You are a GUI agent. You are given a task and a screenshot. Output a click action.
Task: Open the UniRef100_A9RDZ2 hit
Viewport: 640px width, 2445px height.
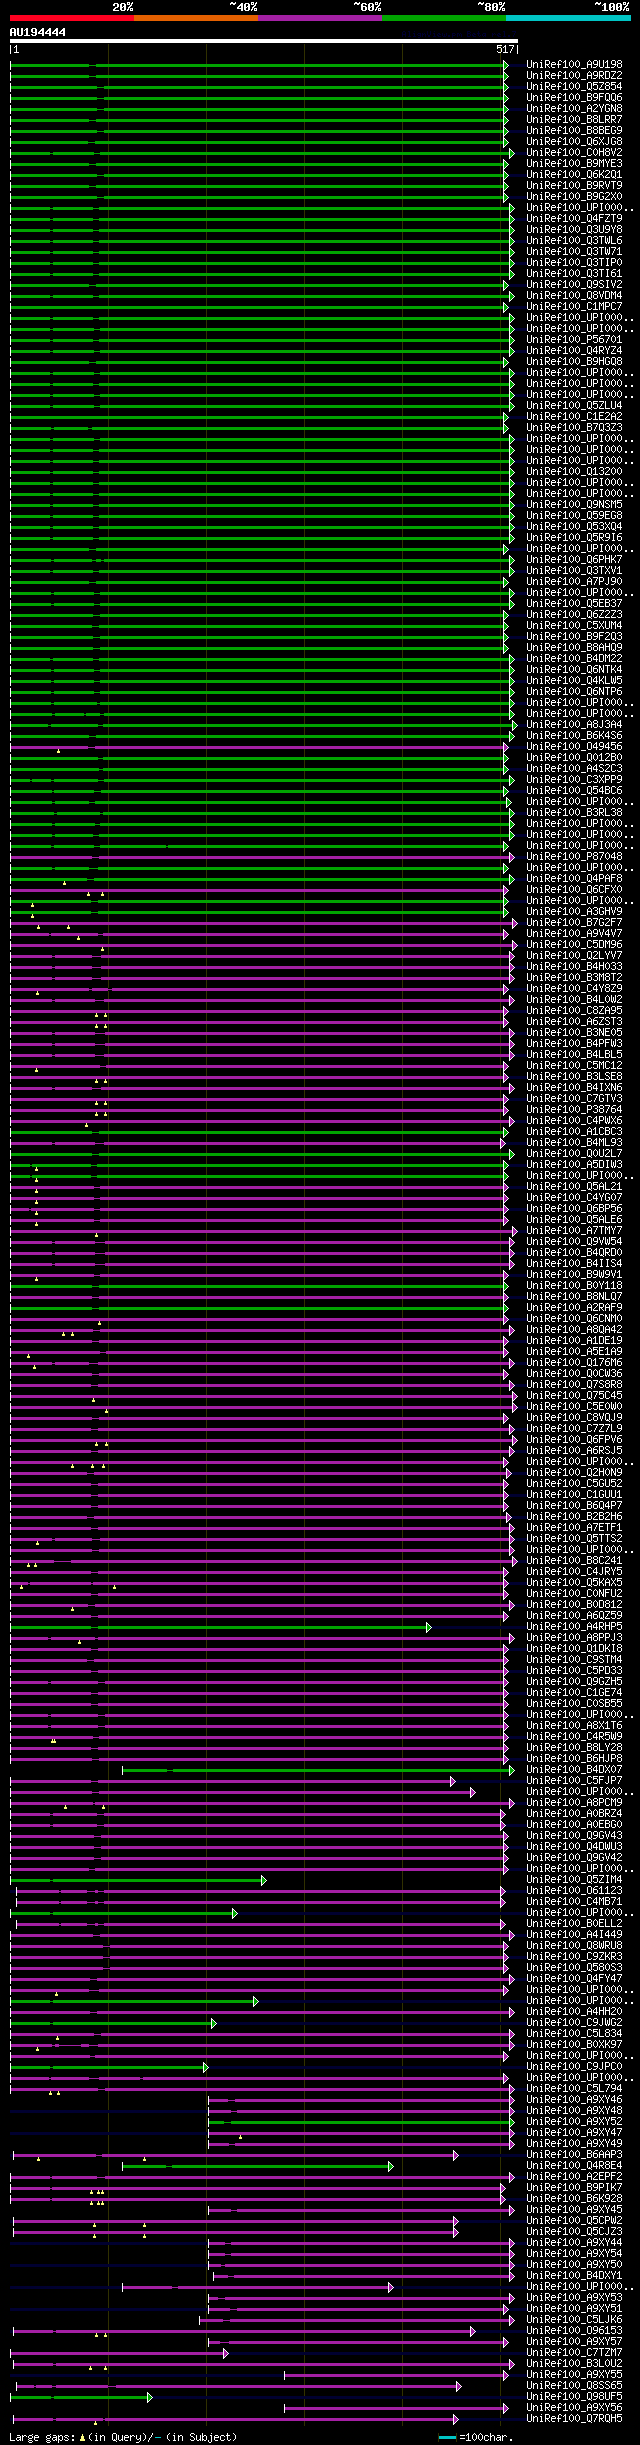pos(574,76)
